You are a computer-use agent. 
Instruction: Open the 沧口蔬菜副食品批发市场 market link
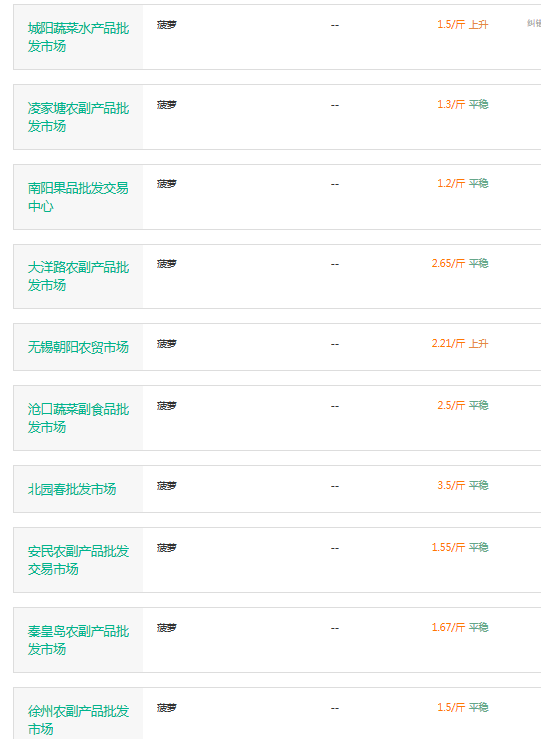[78, 418]
